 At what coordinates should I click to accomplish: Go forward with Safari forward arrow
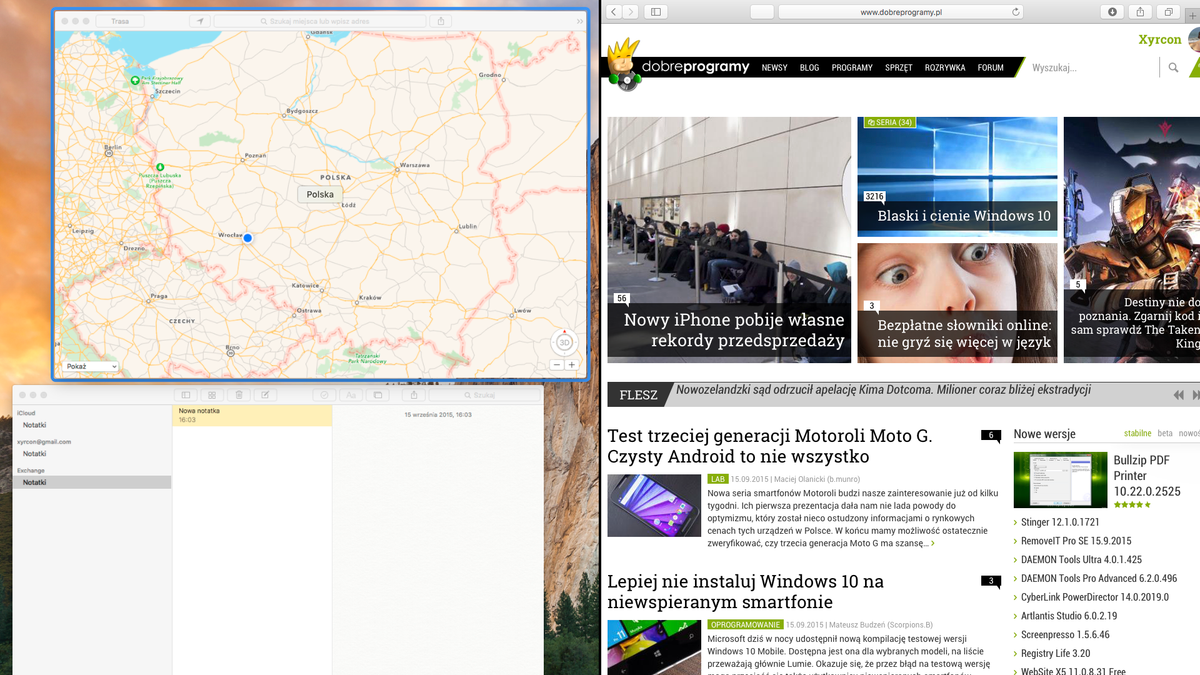click(630, 12)
